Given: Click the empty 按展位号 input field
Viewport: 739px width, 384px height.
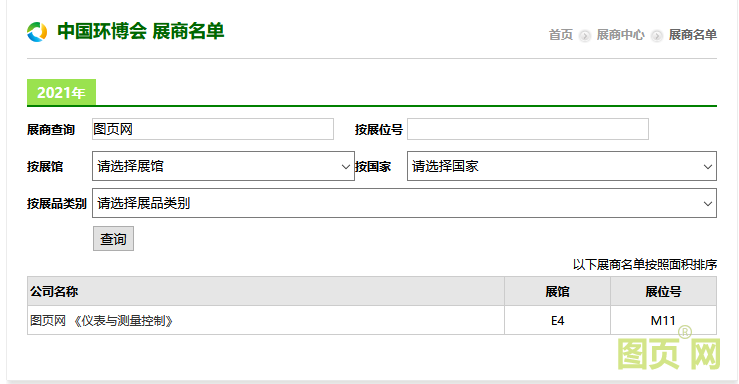Looking at the screenshot, I should (x=528, y=129).
